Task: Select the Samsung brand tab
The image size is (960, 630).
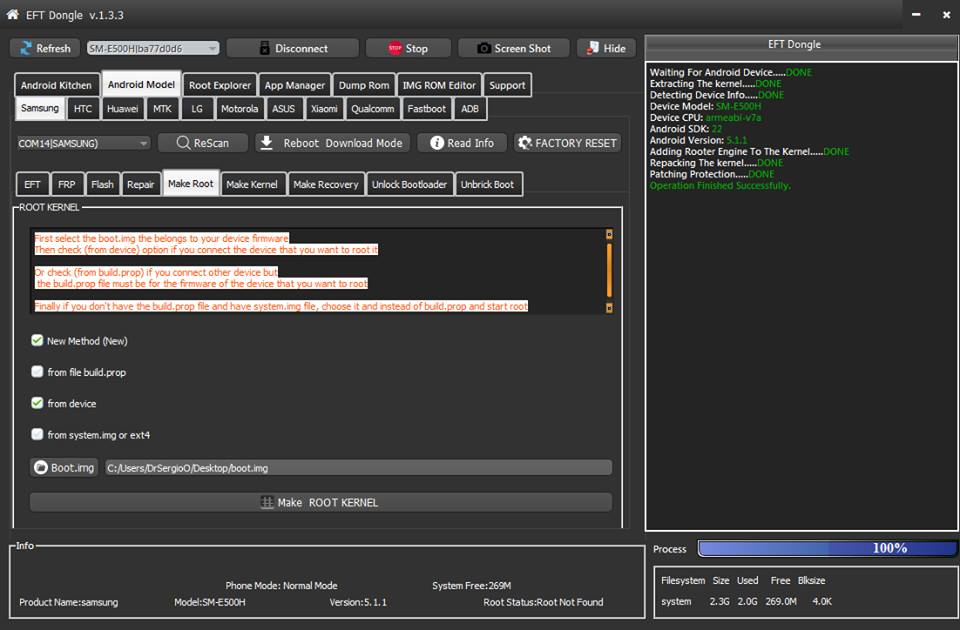Action: (40, 108)
